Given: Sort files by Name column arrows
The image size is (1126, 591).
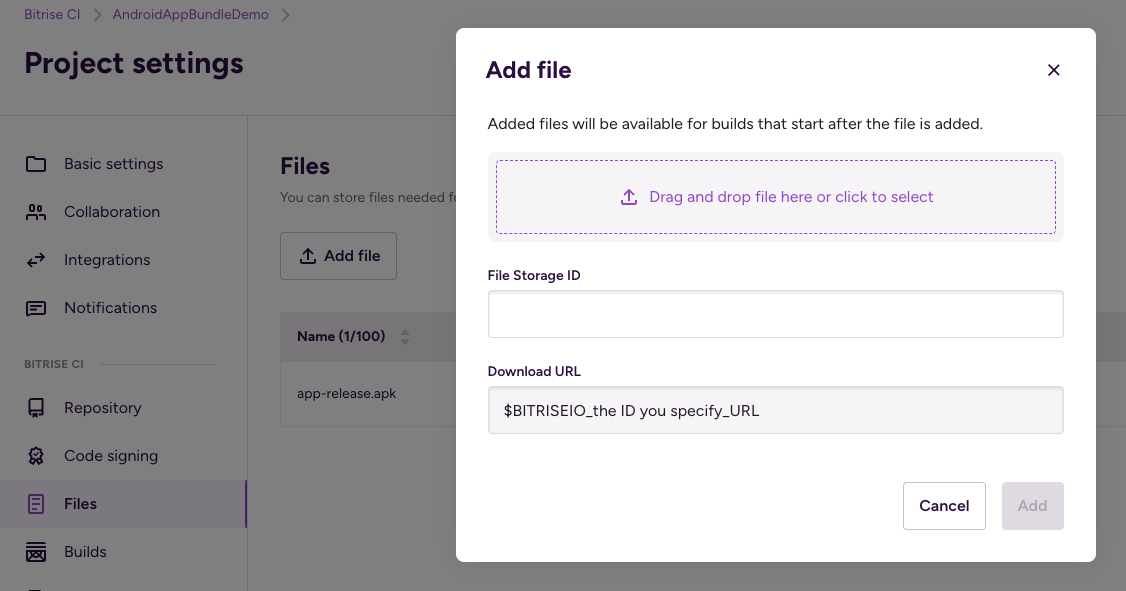Looking at the screenshot, I should tap(405, 337).
